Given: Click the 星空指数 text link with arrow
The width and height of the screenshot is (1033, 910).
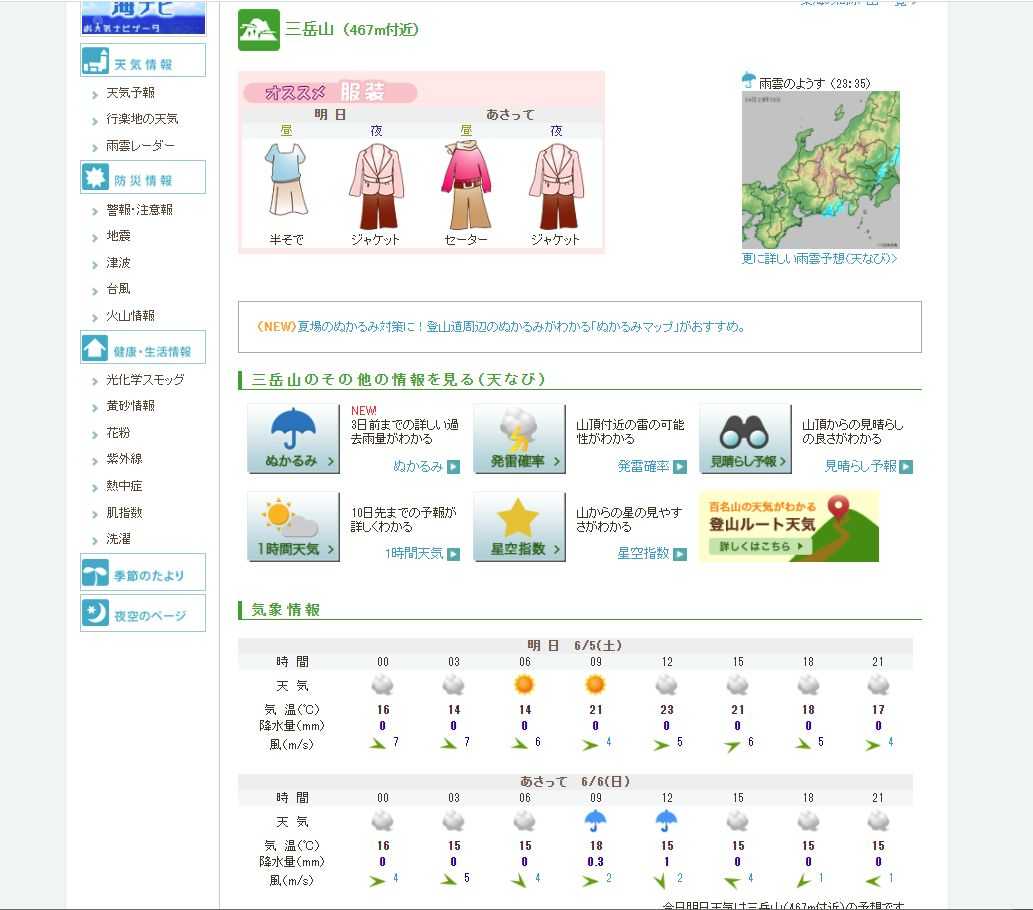Looking at the screenshot, I should [x=651, y=554].
